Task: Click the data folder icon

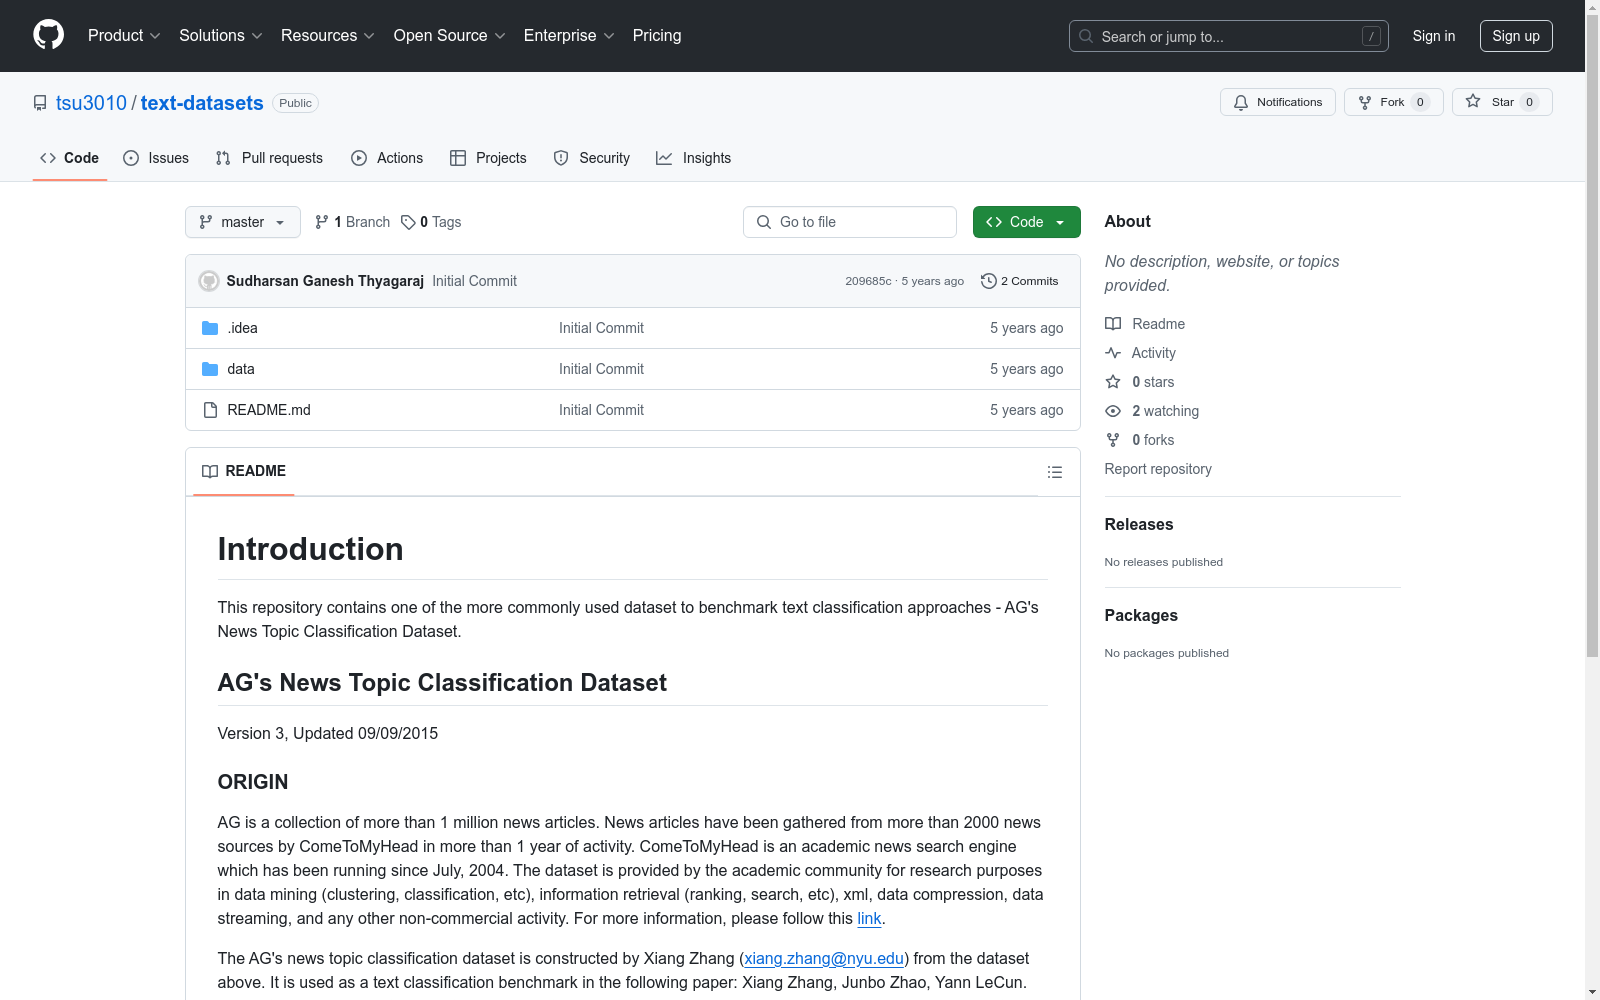Action: (x=210, y=369)
